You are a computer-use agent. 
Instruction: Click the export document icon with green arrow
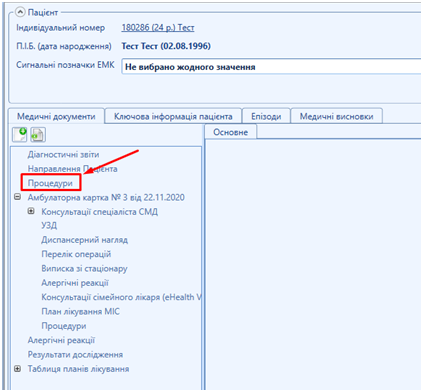pos(38,135)
